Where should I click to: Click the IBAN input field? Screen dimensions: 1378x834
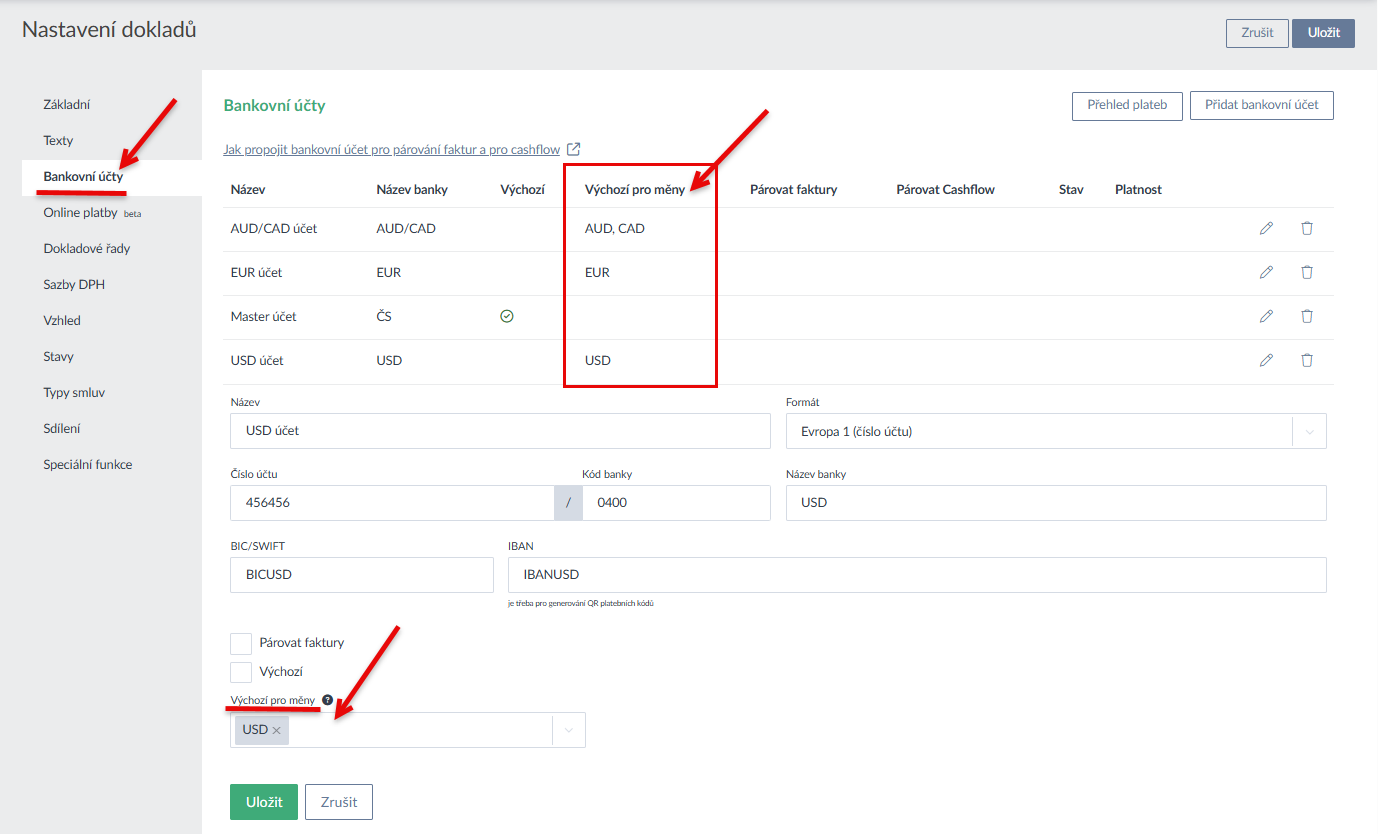pyautogui.click(x=916, y=575)
